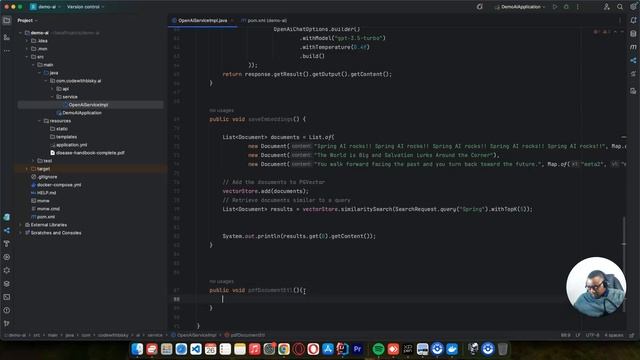Screen dimensions: 640x360
Task: Expand the test folder
Action: pyautogui.click(x=33, y=161)
